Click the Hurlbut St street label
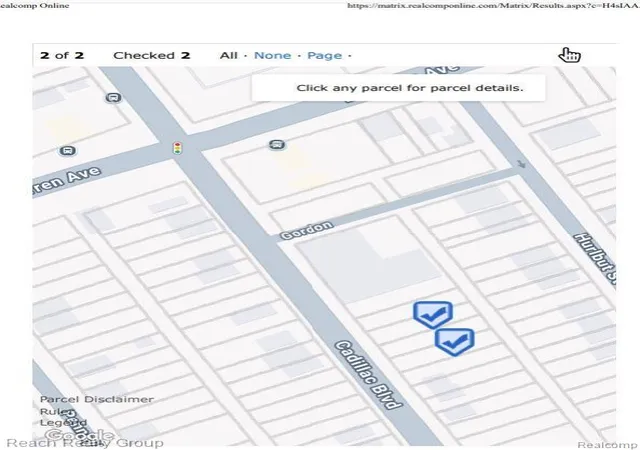Viewport: 640px width, 450px height. click(596, 259)
